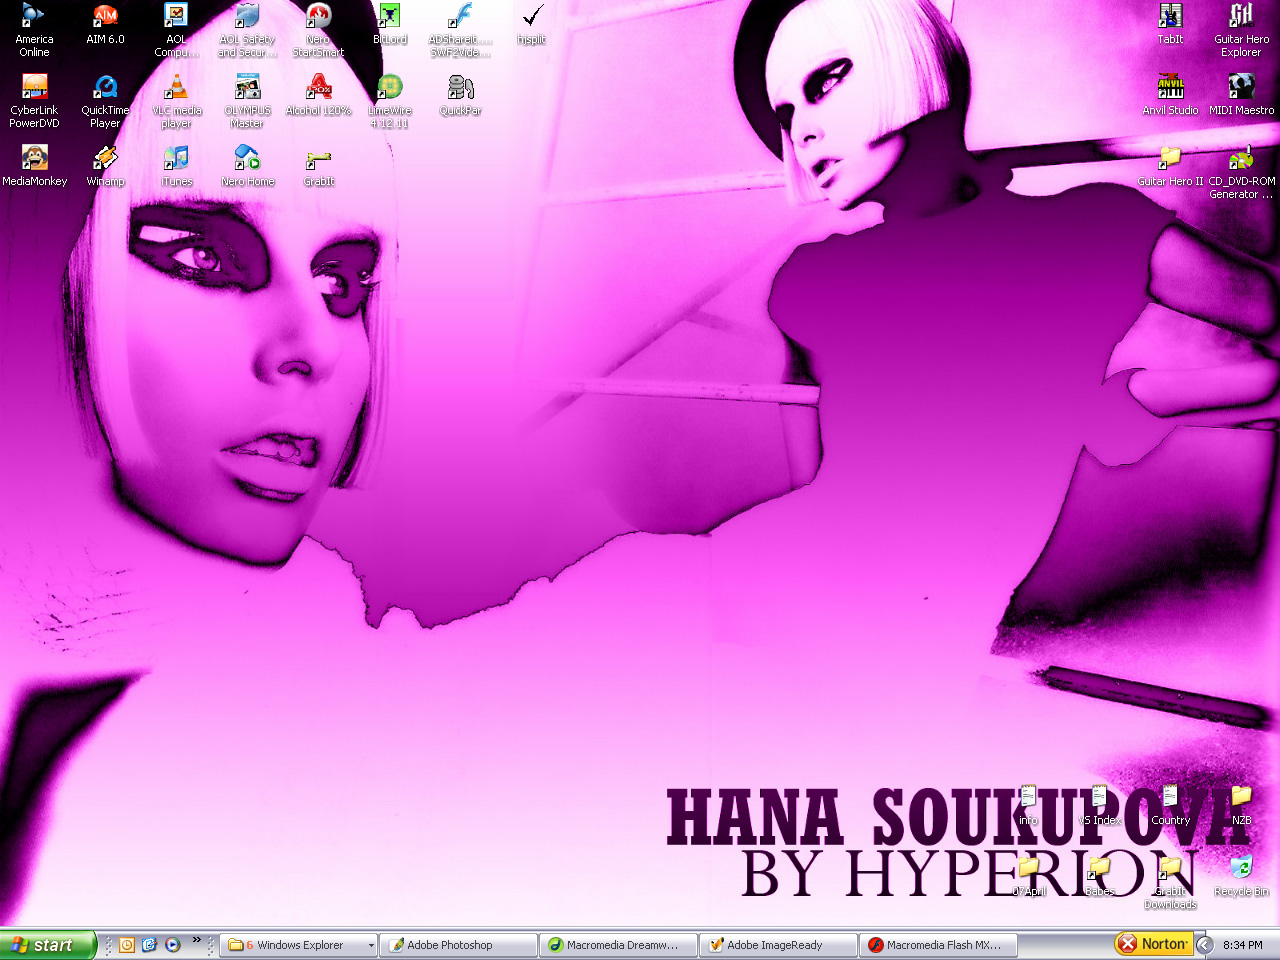Click the Start button
The image size is (1280, 960).
tap(47, 945)
